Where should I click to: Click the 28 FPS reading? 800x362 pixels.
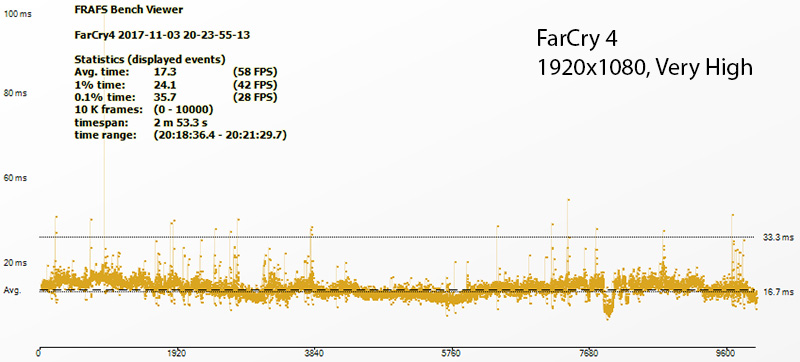click(255, 97)
